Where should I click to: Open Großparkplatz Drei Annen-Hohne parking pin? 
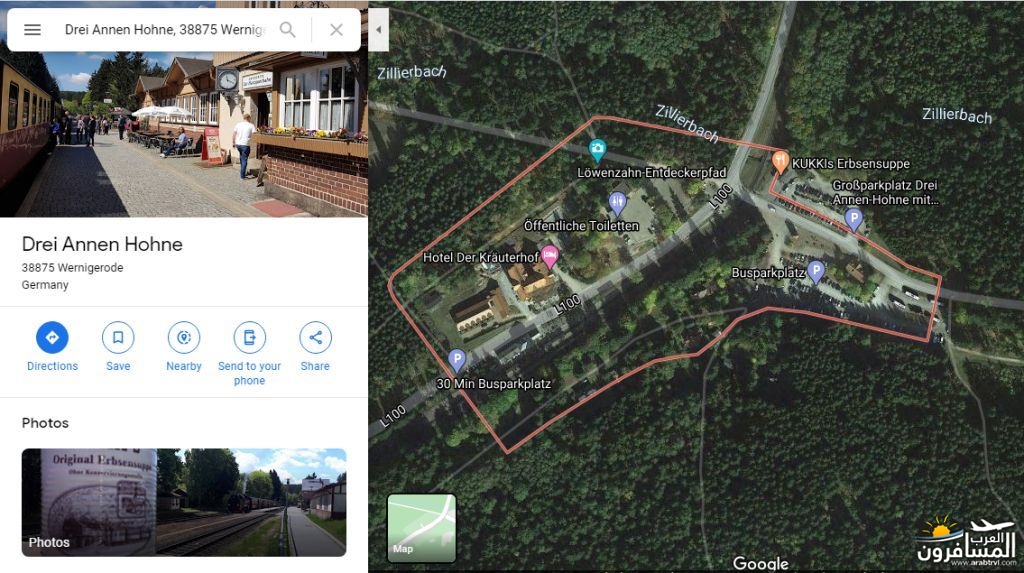coord(854,220)
